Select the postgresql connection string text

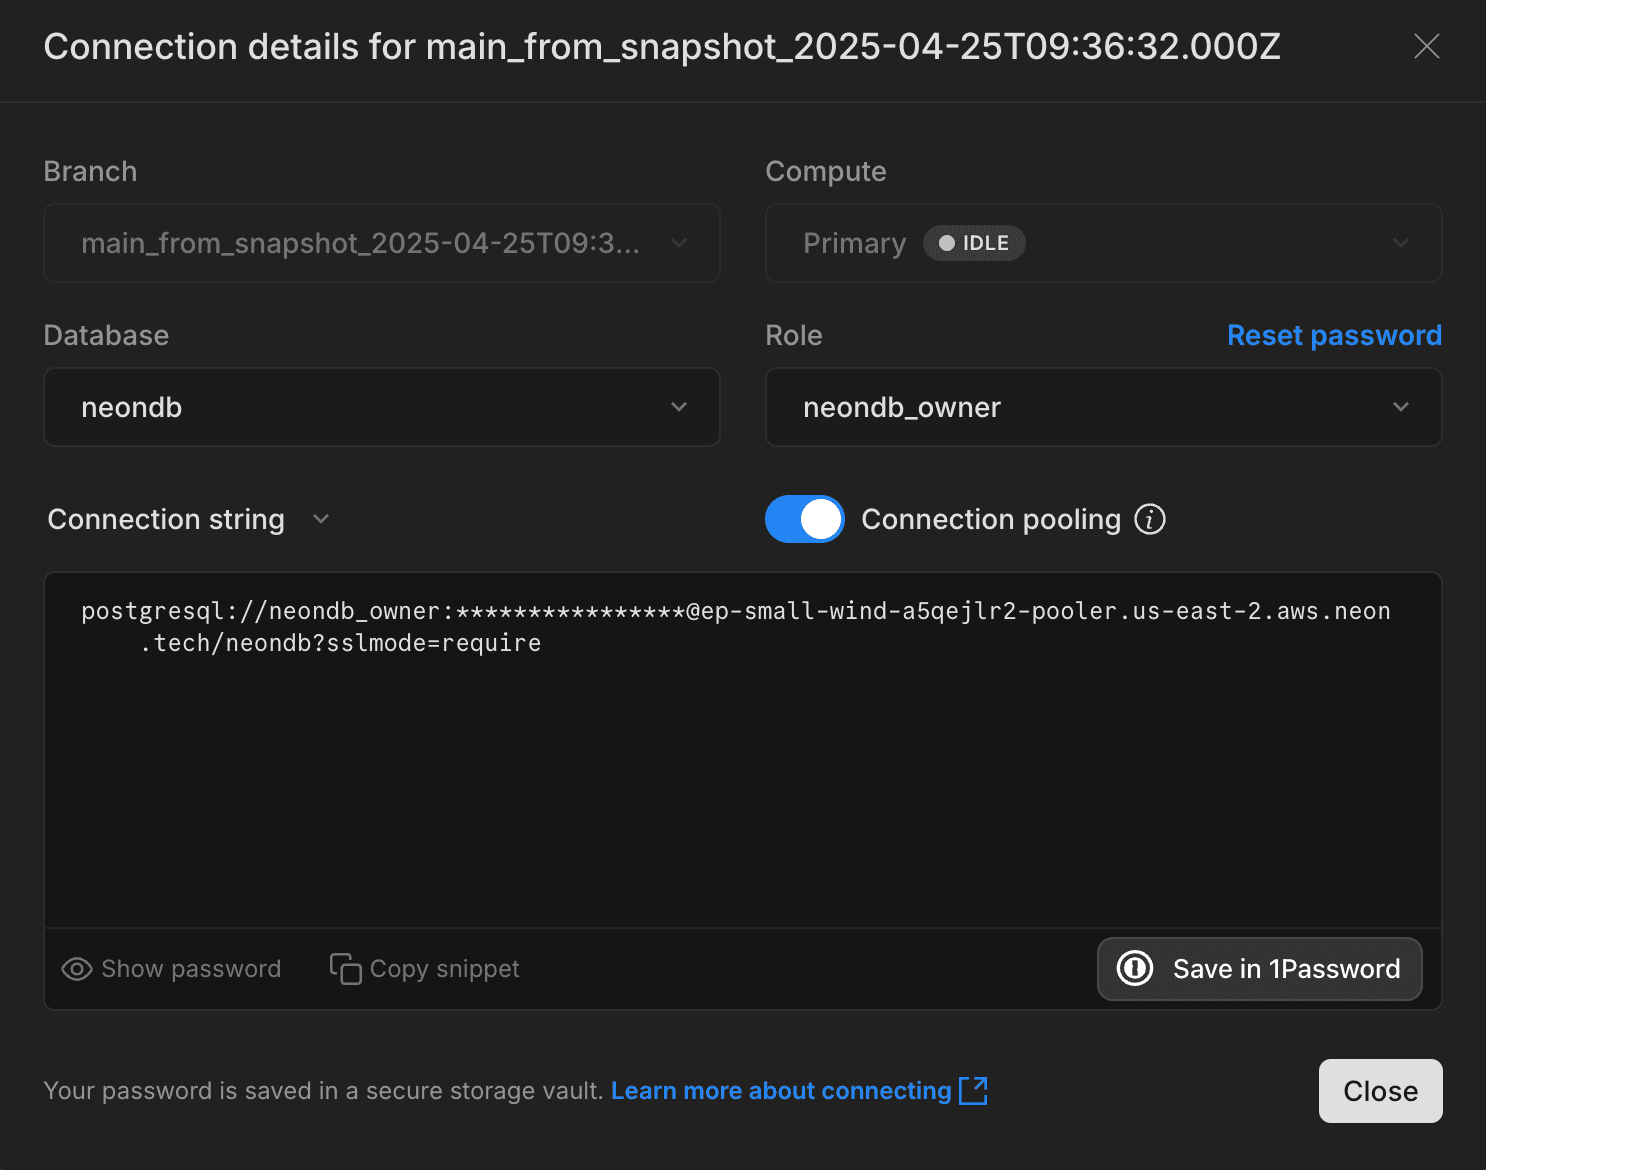(736, 626)
